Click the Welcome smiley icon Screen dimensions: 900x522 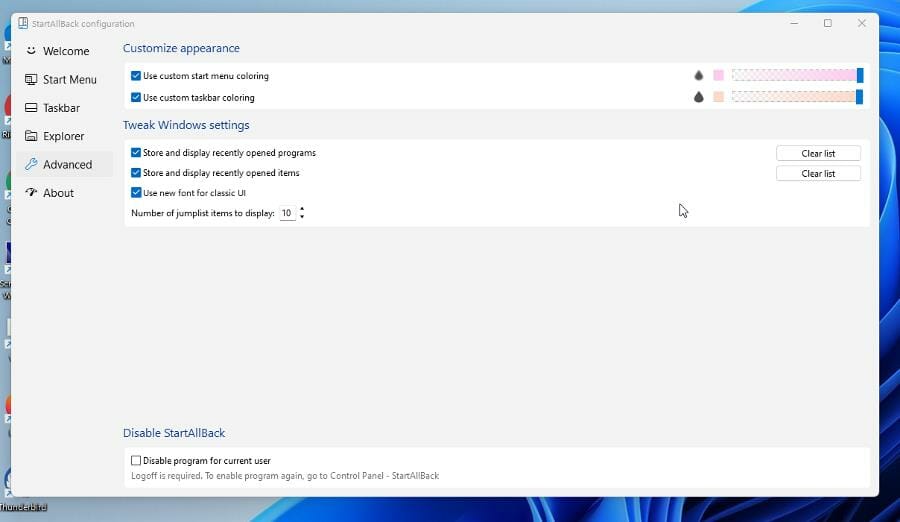[x=31, y=51]
